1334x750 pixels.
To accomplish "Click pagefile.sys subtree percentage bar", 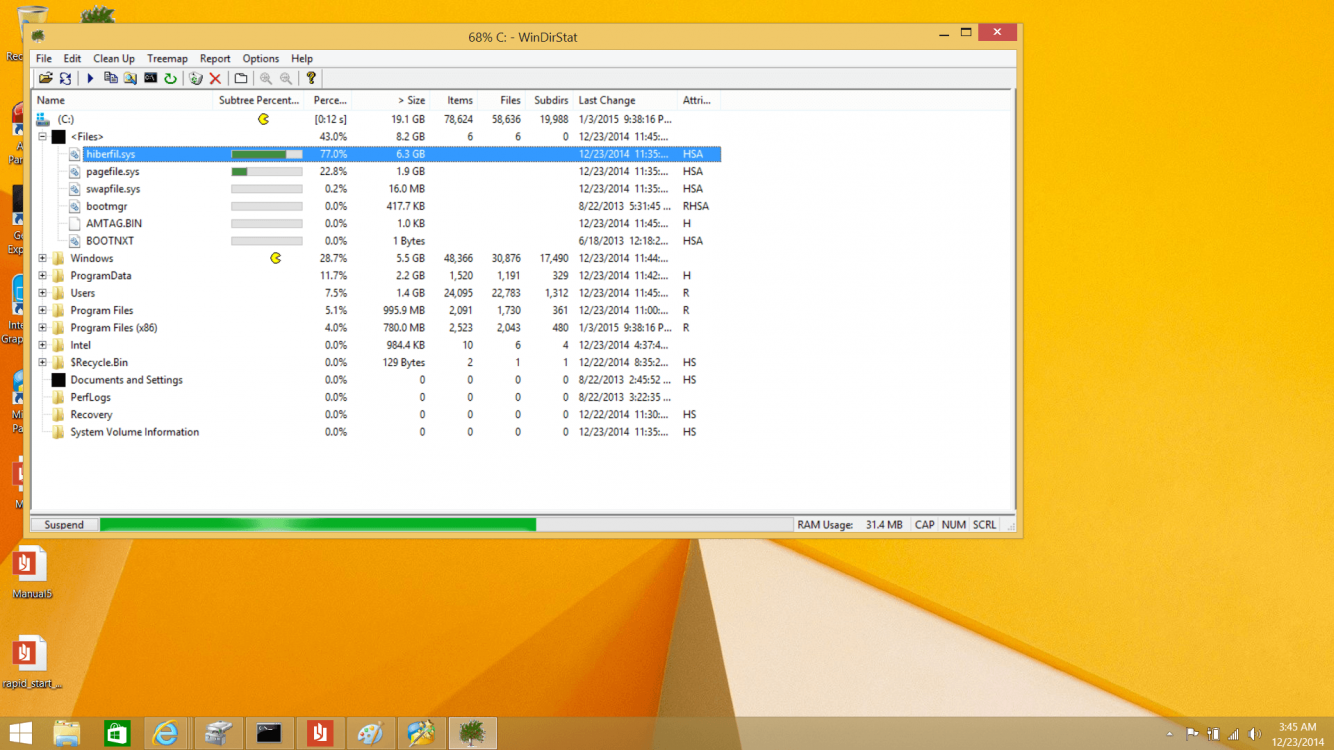I will click(x=267, y=172).
